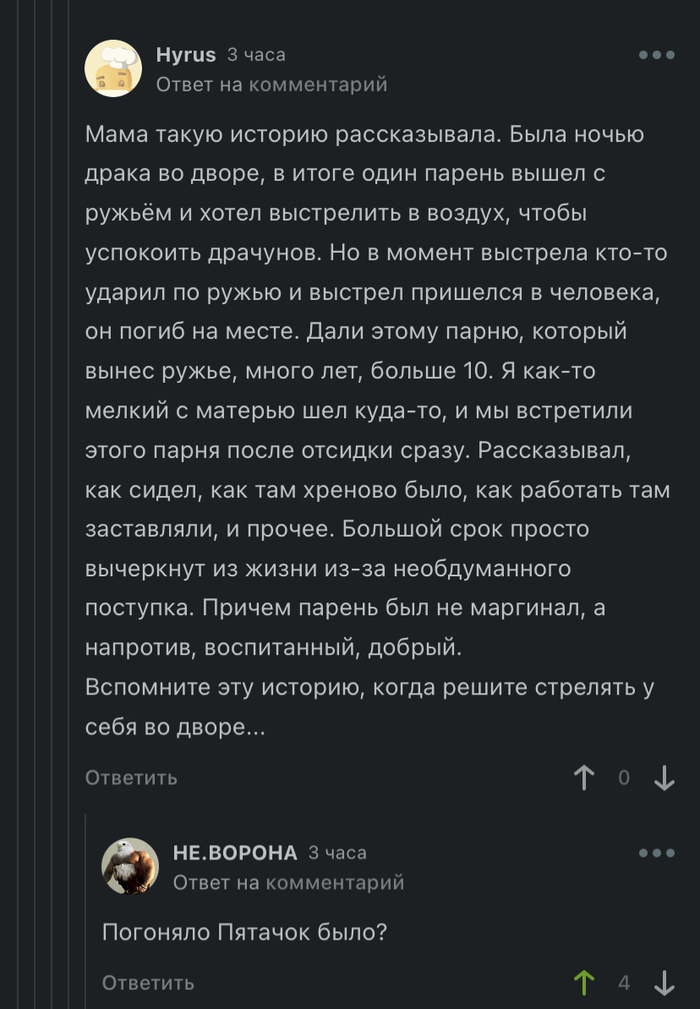Open the three-dot menu on Hyrus's comment
This screenshot has height=1009, width=700.
pyautogui.click(x=655, y=56)
